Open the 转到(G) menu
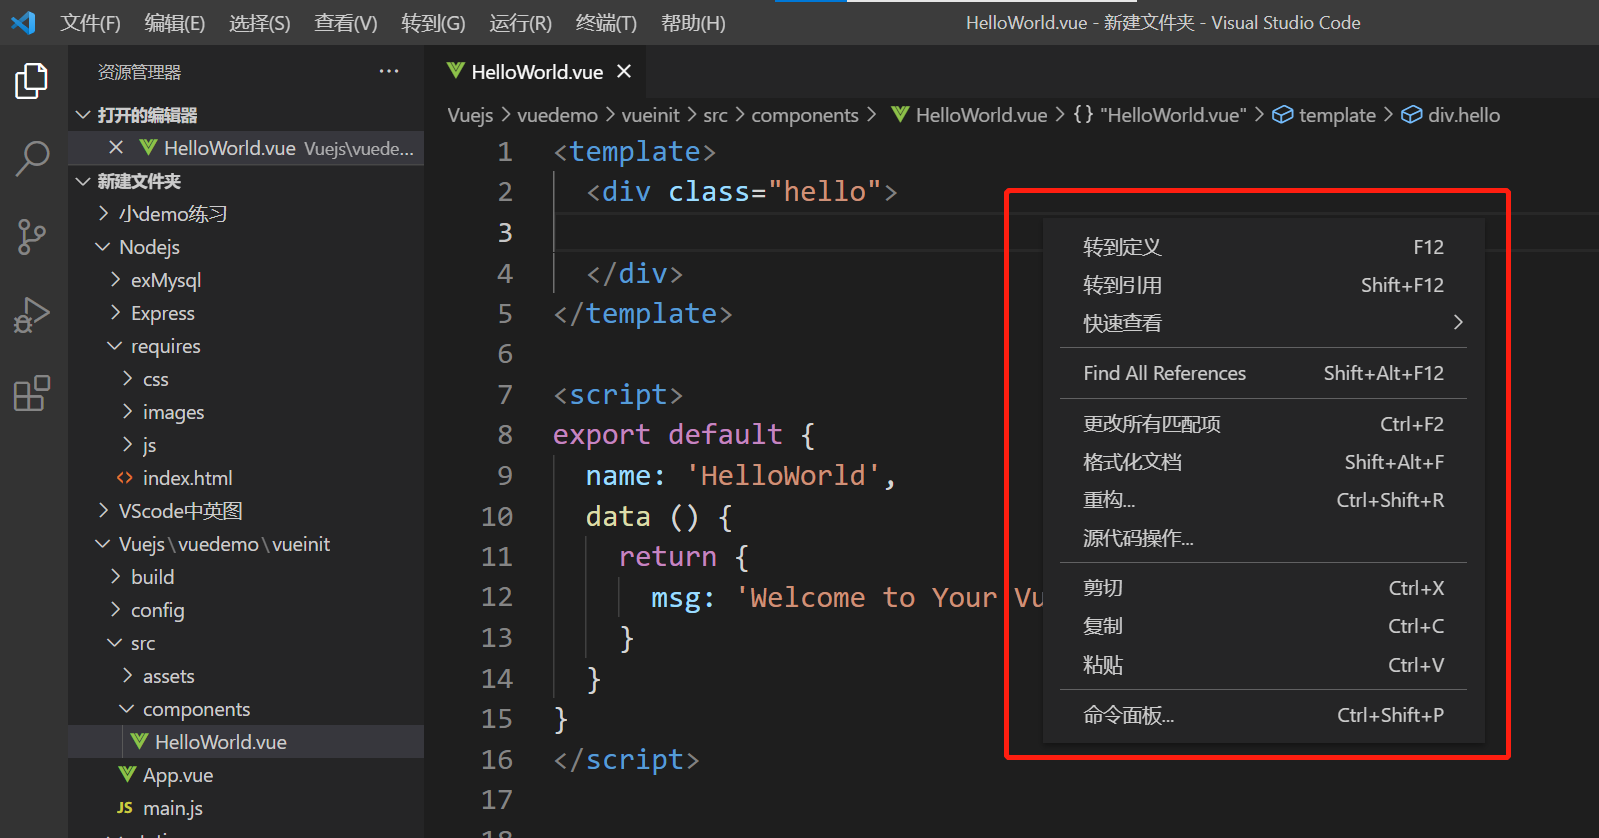Screen dimensions: 1599x838 [433, 22]
